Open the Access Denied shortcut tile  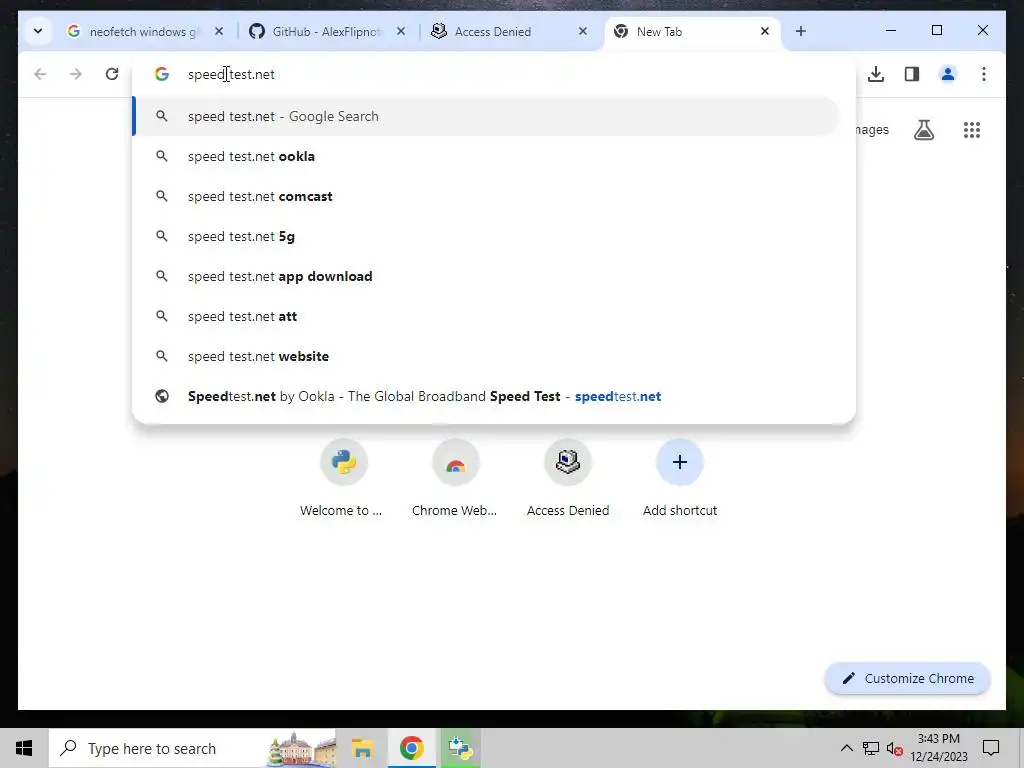pyautogui.click(x=568, y=479)
